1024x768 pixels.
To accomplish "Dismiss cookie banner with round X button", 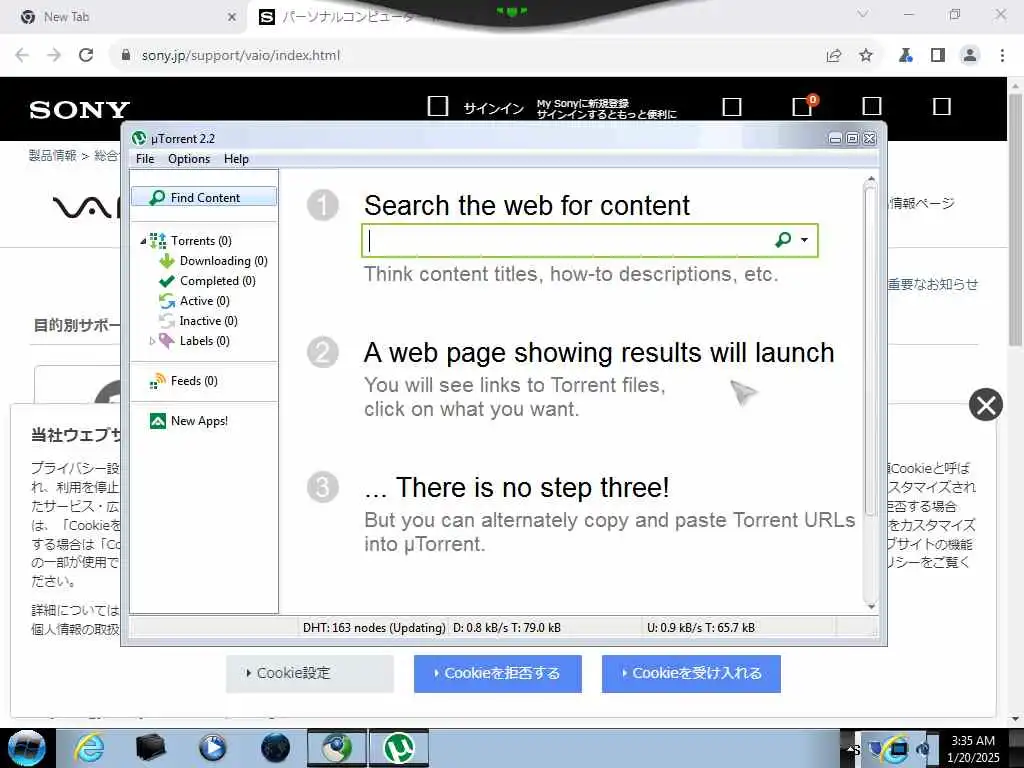I will point(985,405).
